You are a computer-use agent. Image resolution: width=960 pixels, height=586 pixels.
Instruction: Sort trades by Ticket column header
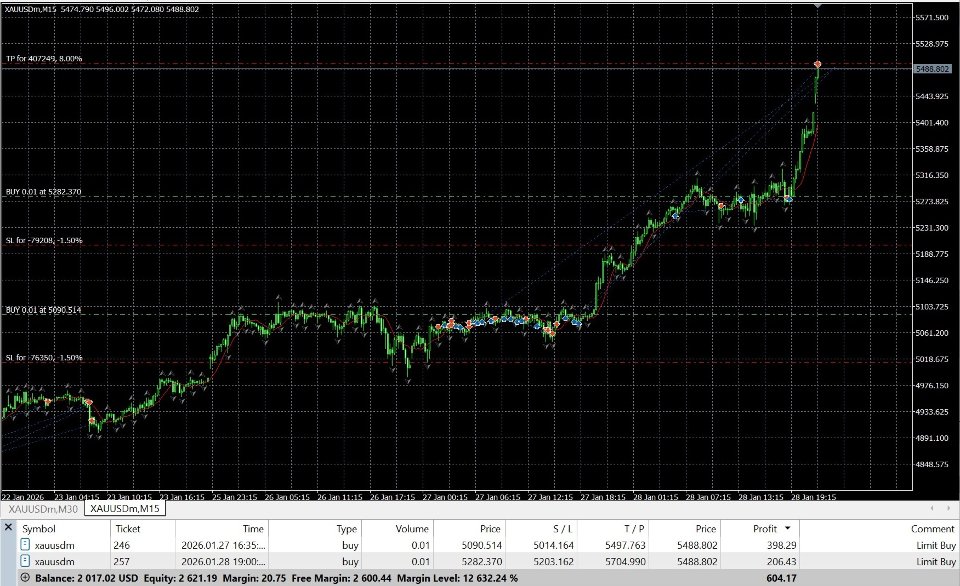click(128, 528)
